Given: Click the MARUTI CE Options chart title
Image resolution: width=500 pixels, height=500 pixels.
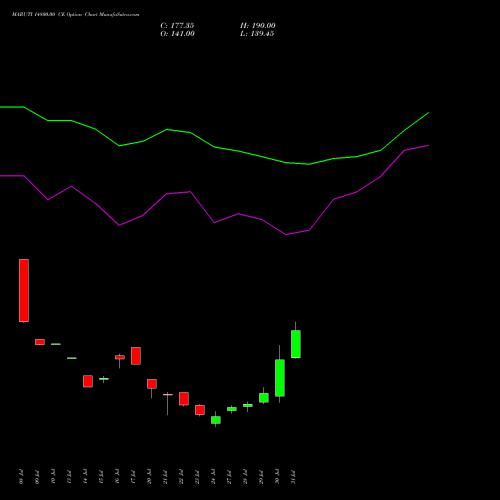Looking at the screenshot, I should [x=76, y=15].
